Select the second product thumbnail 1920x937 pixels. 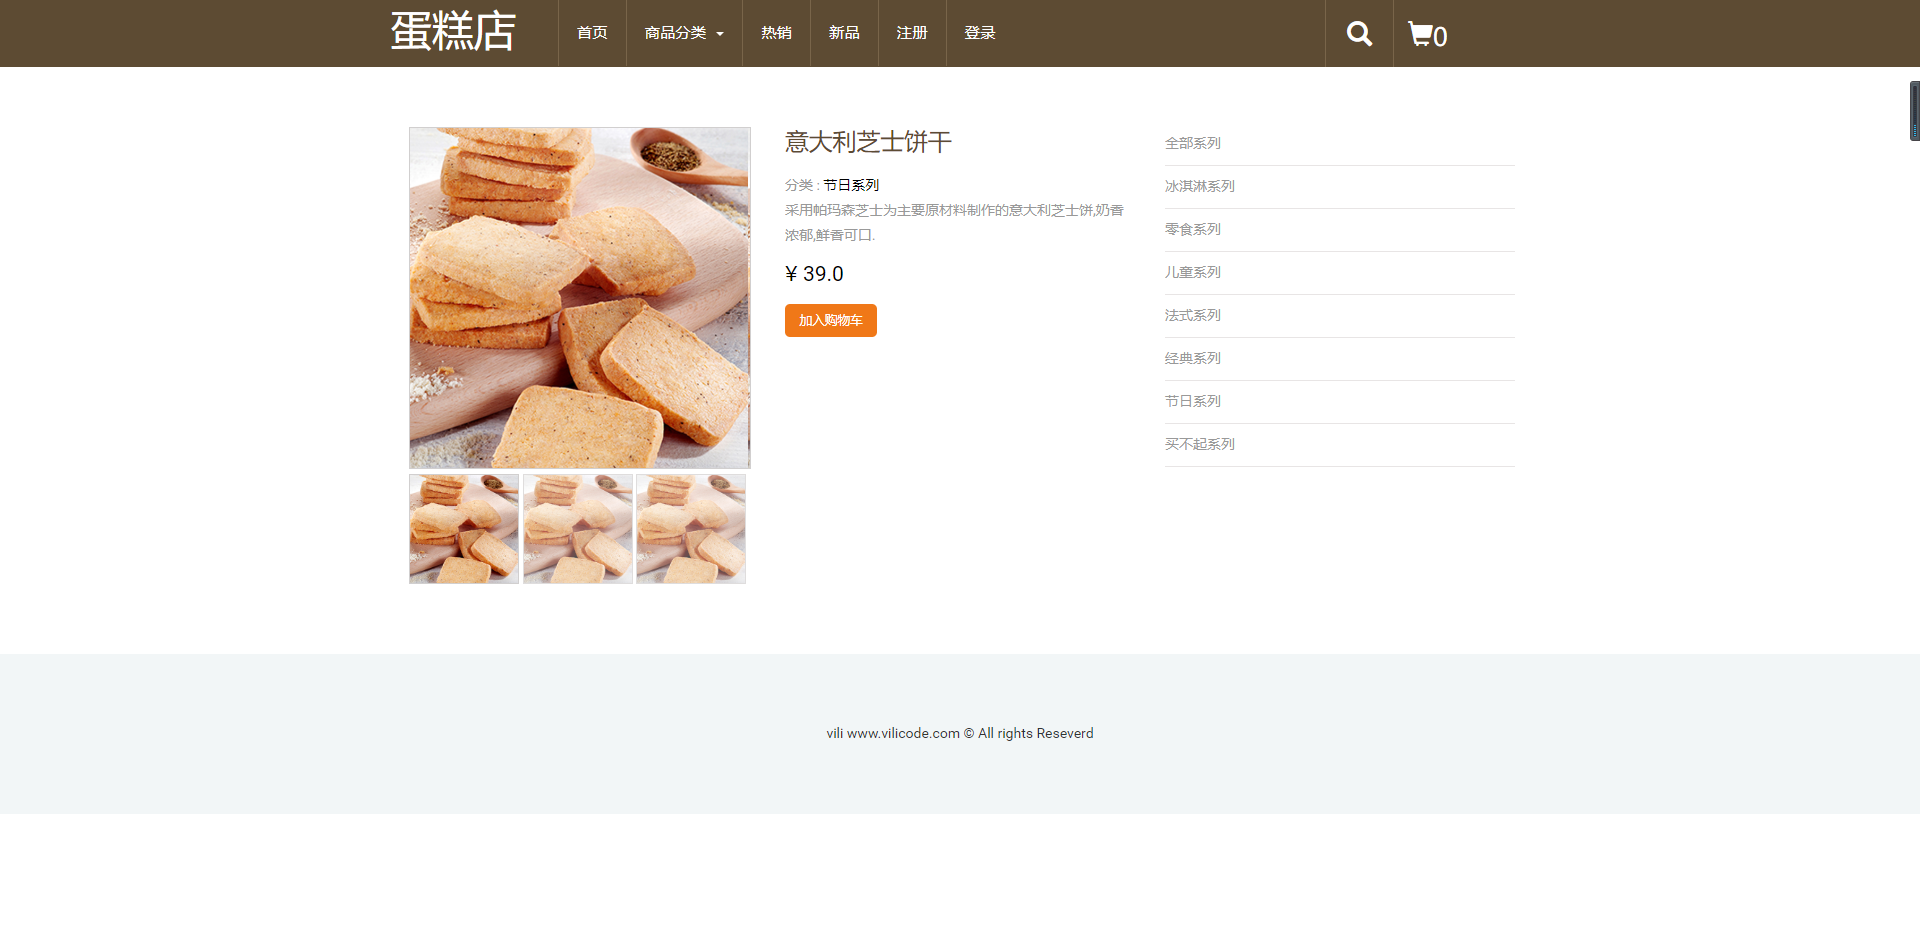tap(578, 529)
